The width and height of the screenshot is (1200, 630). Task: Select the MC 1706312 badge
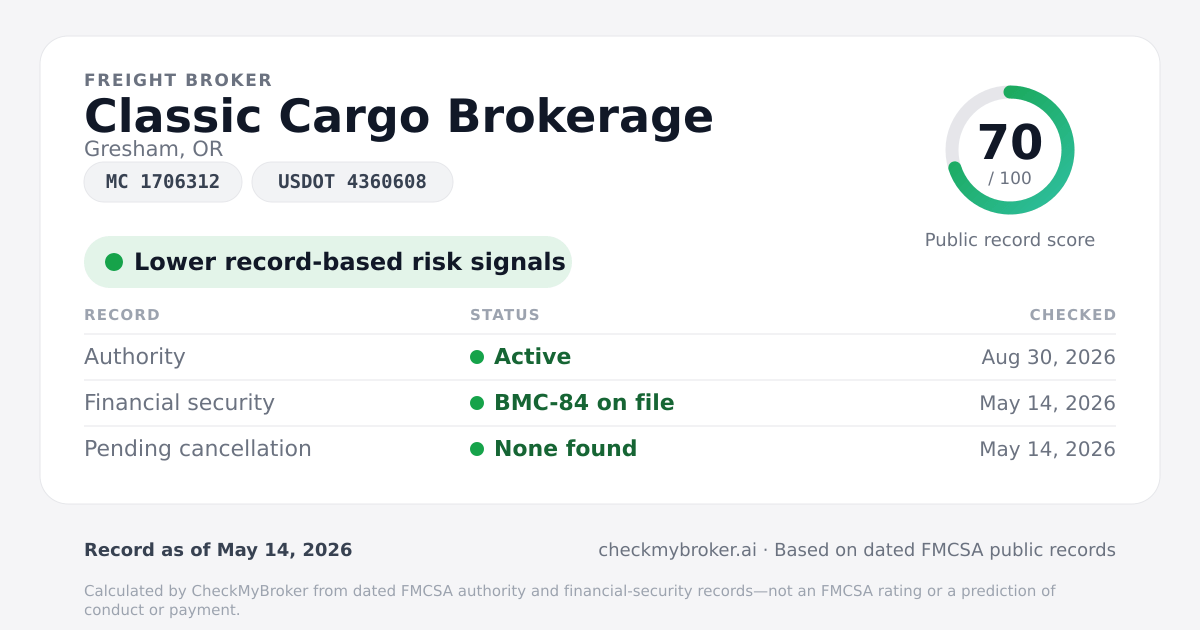(163, 182)
